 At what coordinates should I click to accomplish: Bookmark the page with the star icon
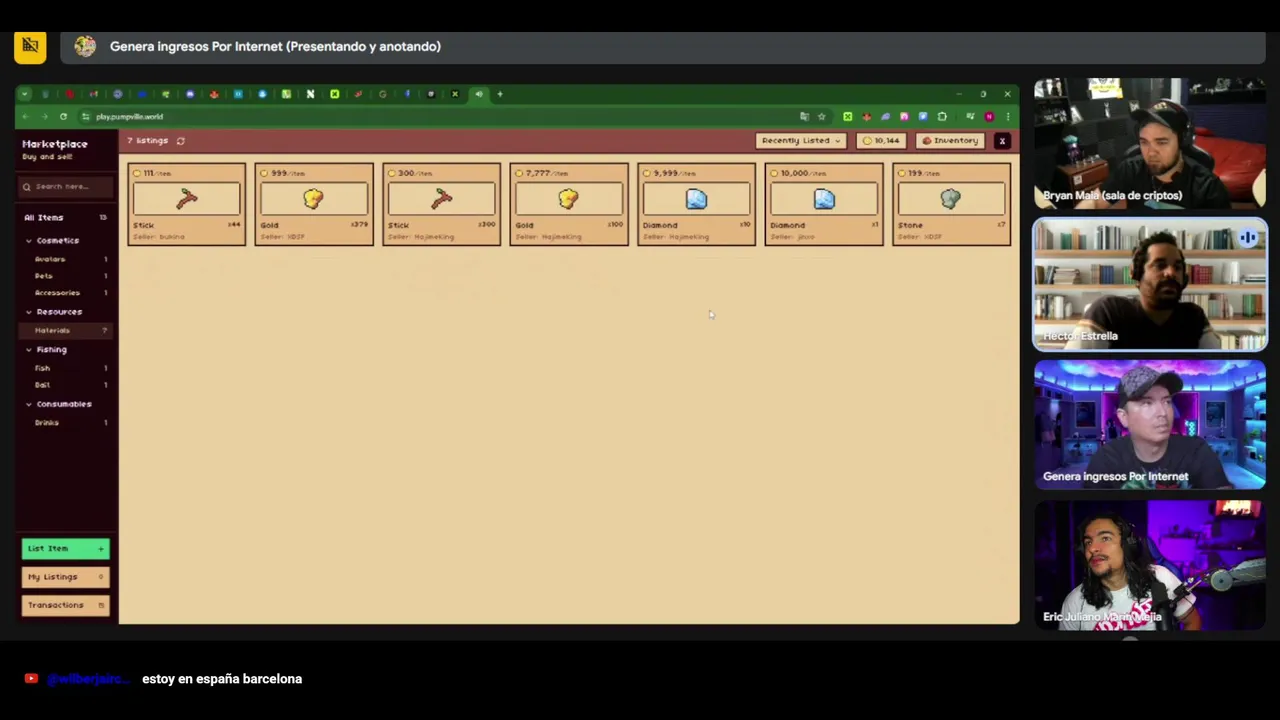(x=822, y=117)
